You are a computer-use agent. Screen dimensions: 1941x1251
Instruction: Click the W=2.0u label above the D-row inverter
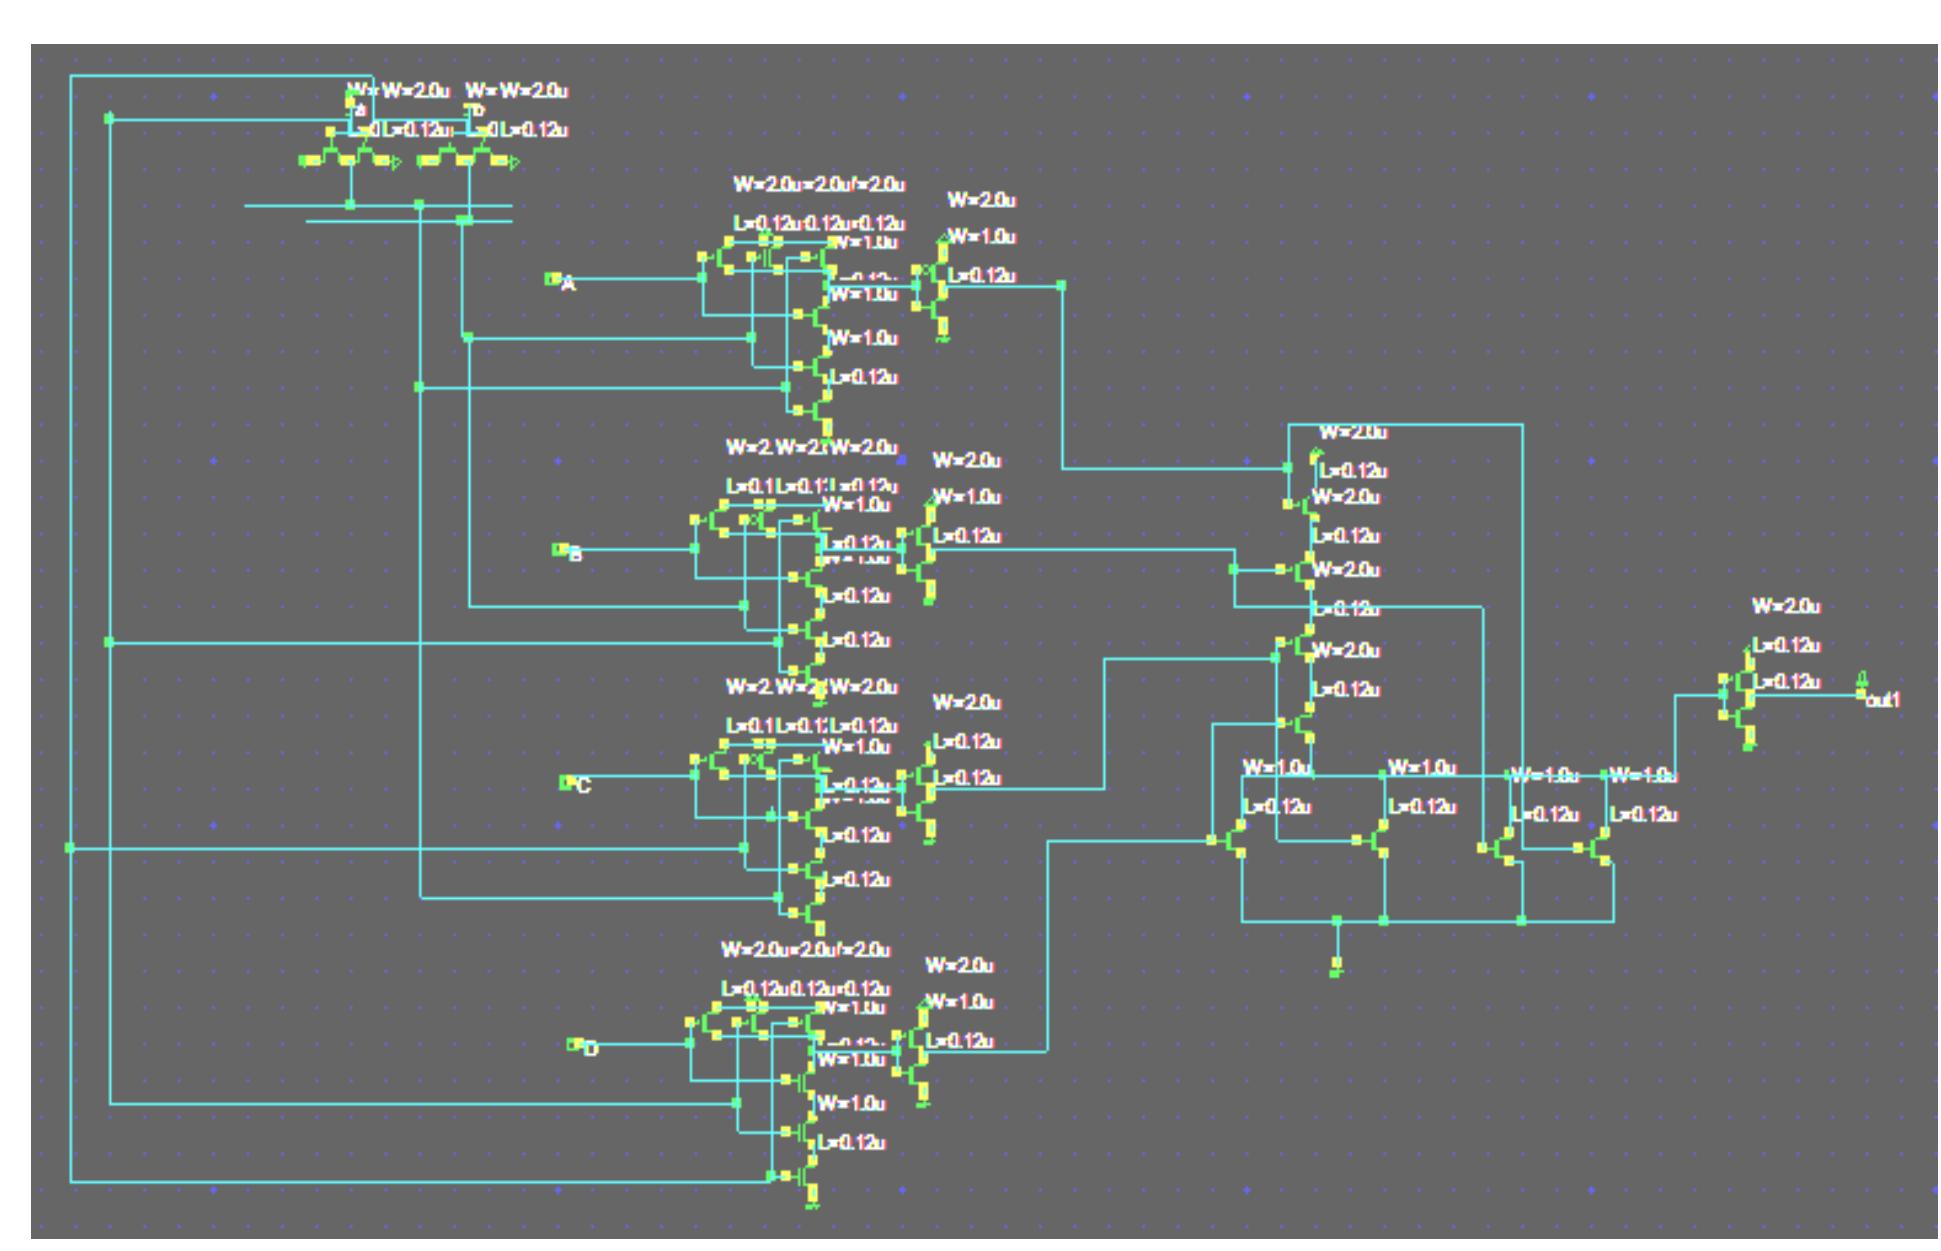click(x=959, y=965)
